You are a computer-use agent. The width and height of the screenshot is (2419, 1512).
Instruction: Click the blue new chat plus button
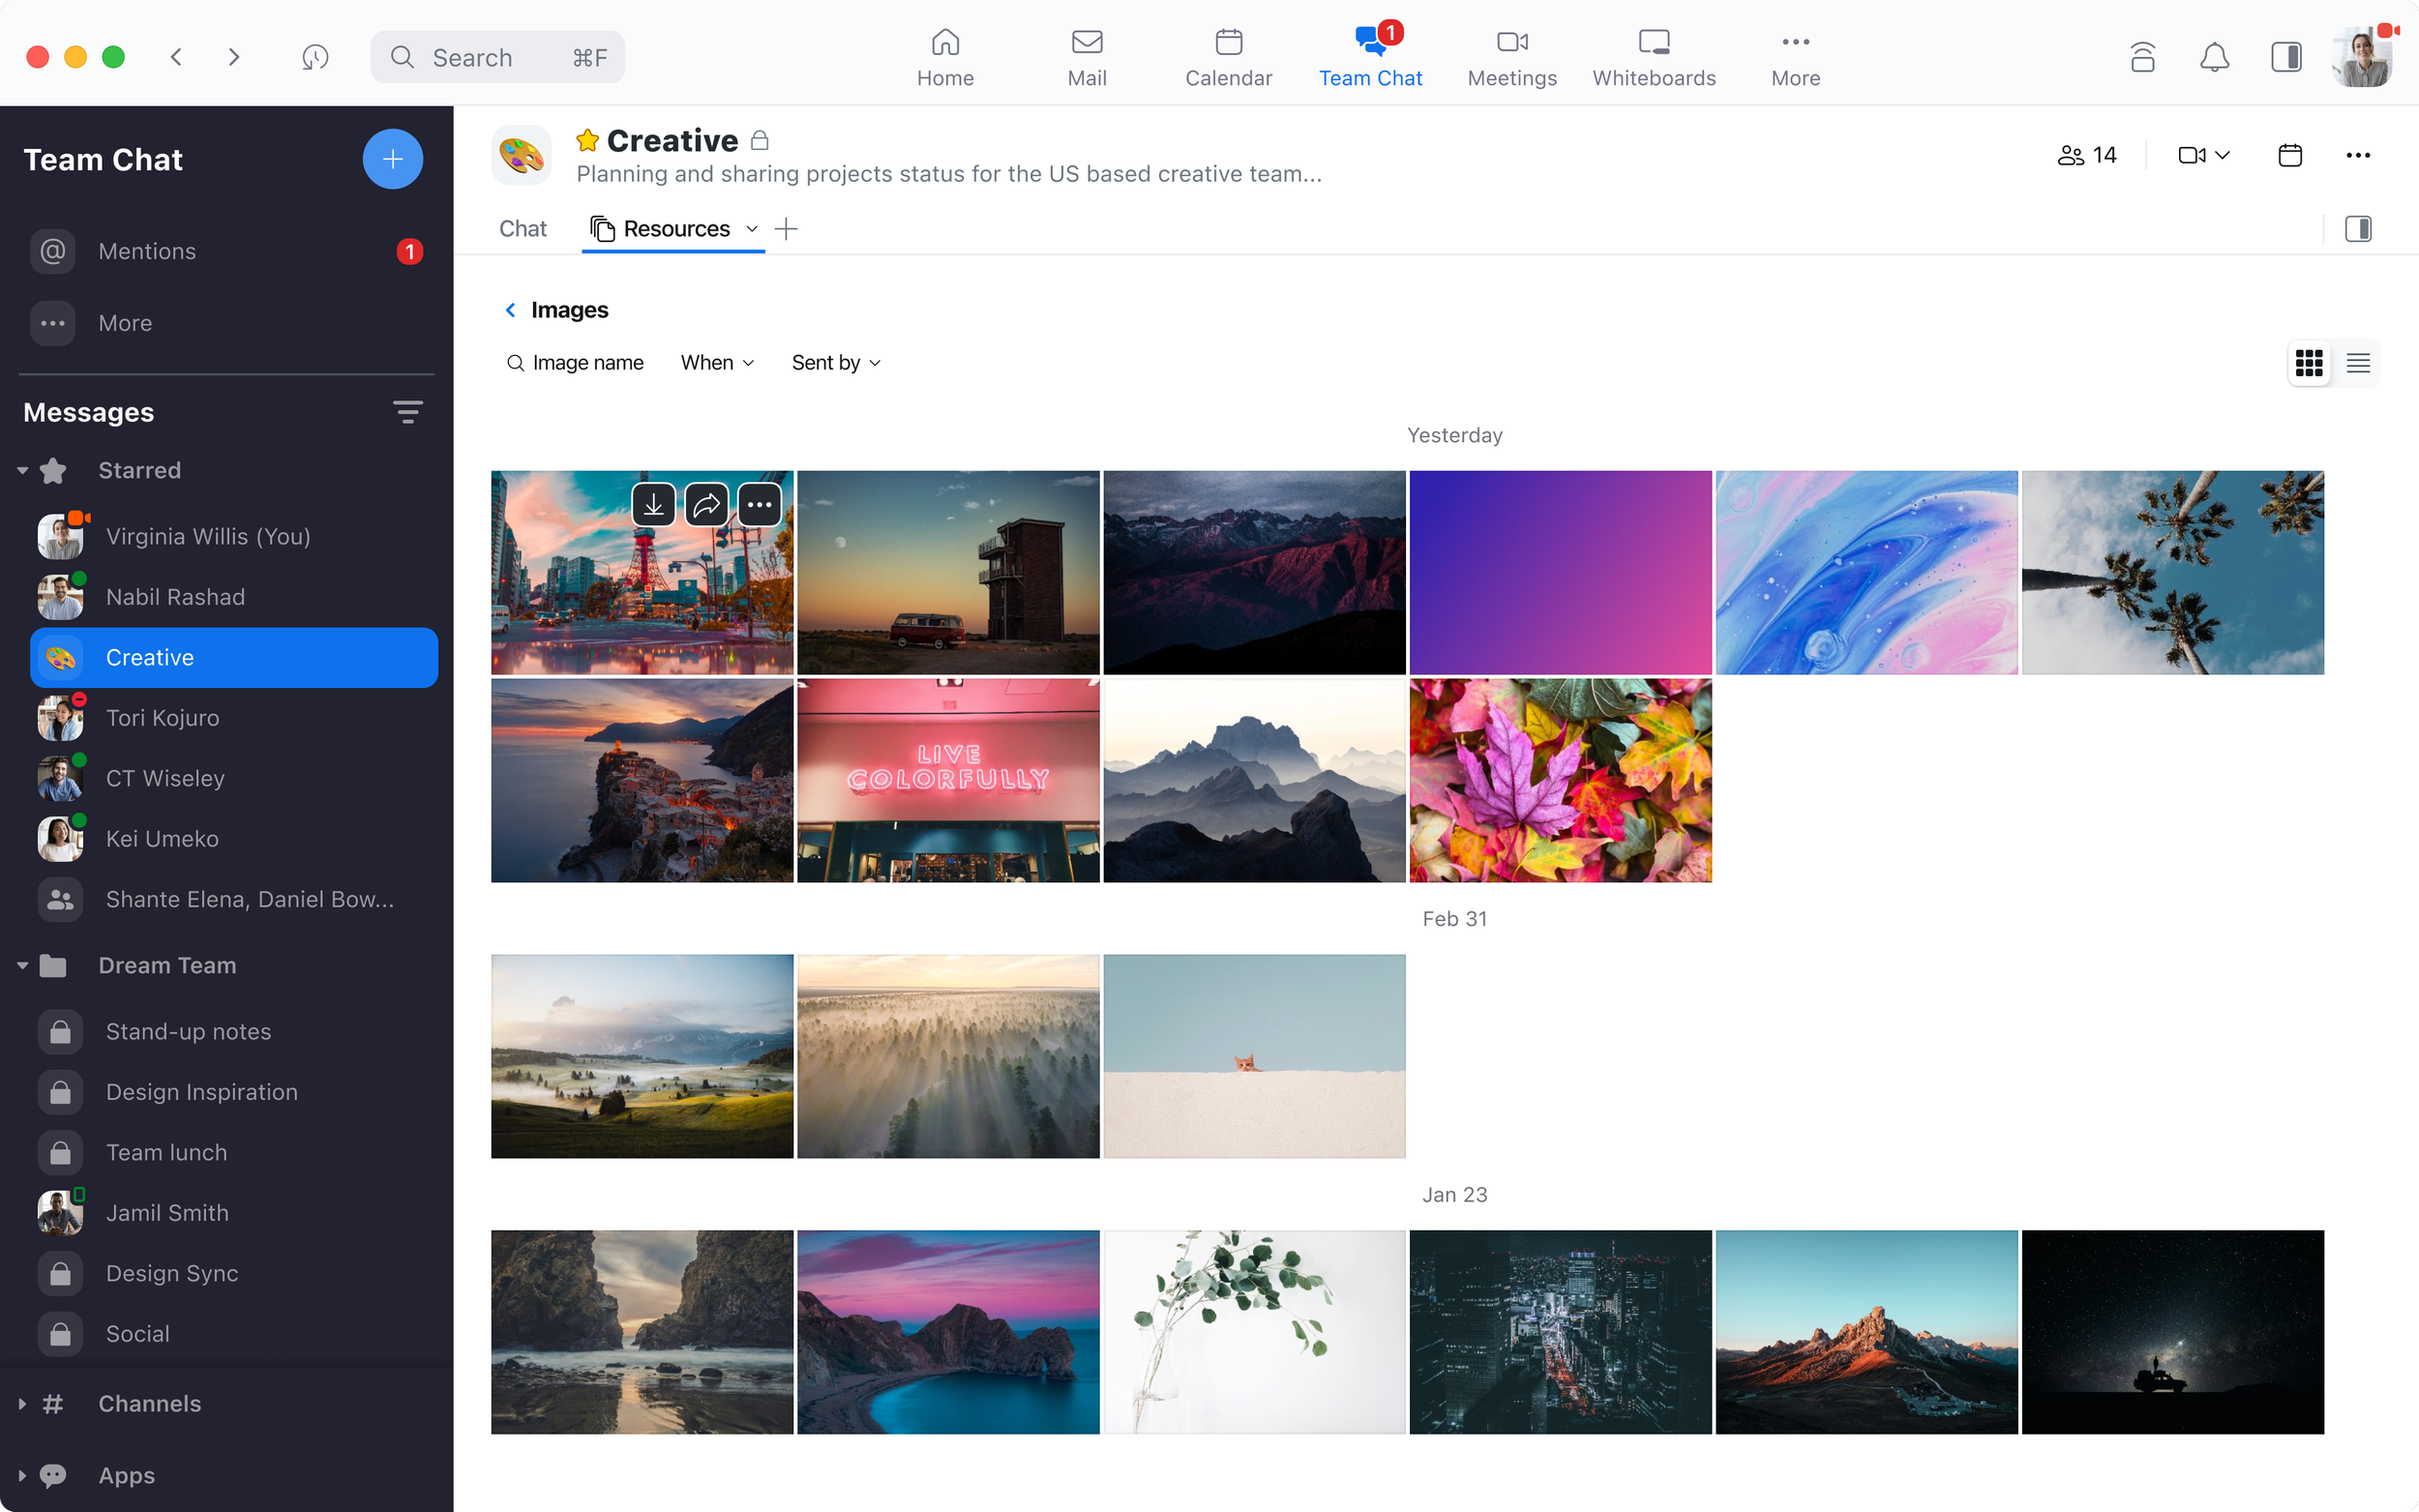392,159
